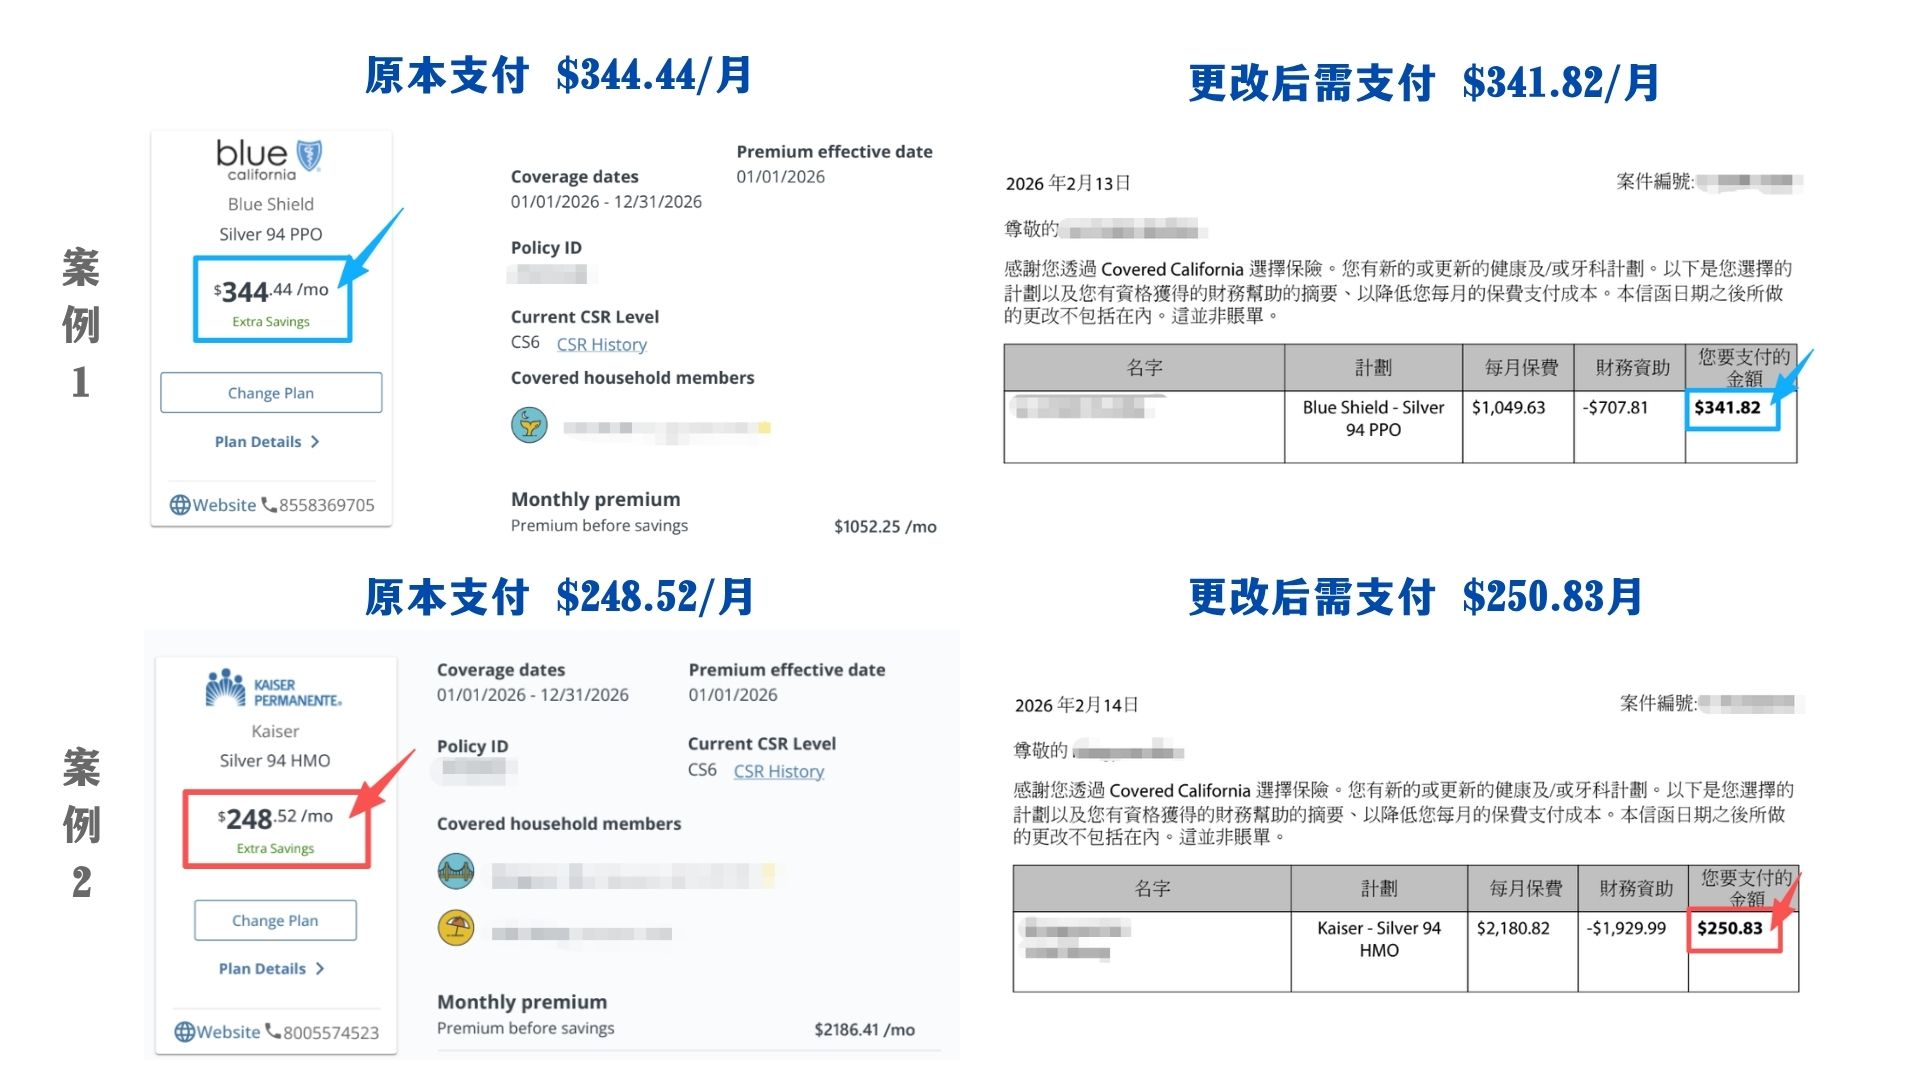Click the highlighted $250.83 table cell
This screenshot has height=1080, width=1920.
click(x=1733, y=929)
